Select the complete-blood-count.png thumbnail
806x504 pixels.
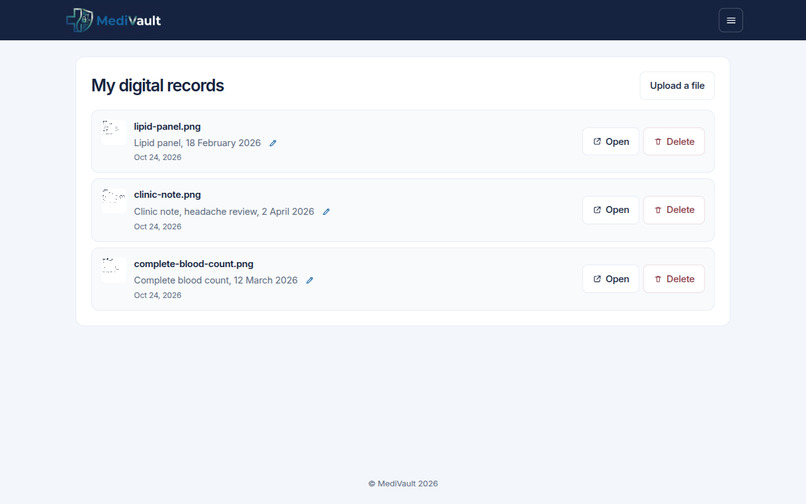pyautogui.click(x=114, y=269)
